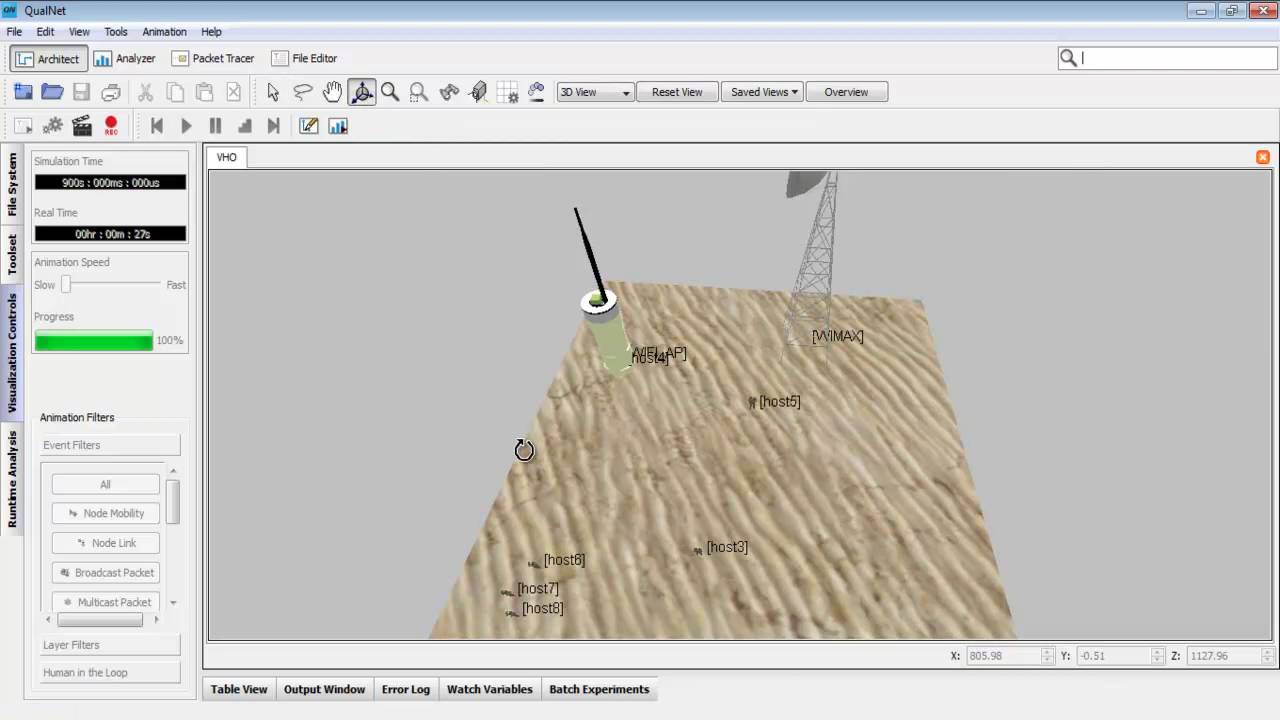This screenshot has height=720, width=1280.
Task: Pause the simulation
Action: (215, 126)
